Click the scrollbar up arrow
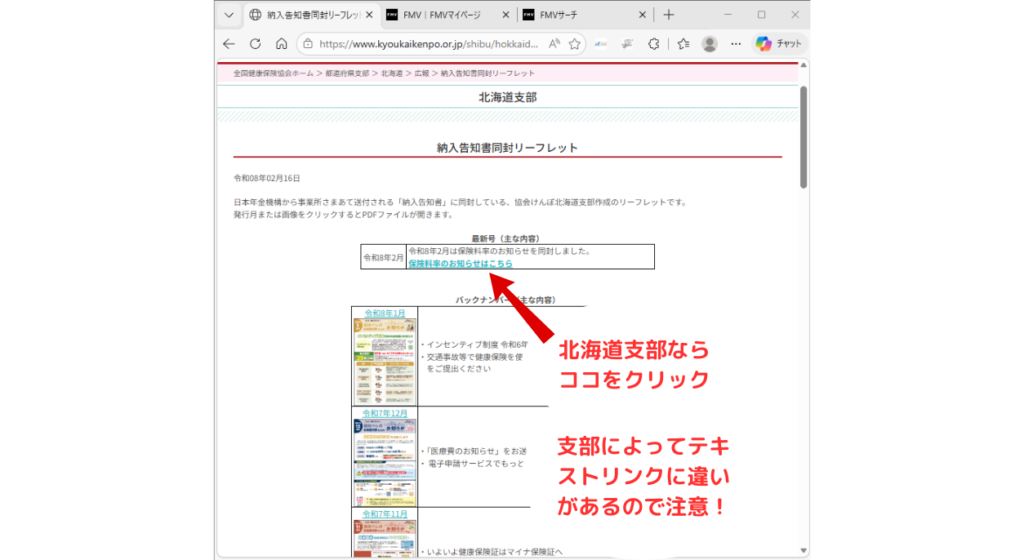The width and height of the screenshot is (1024, 560). [803, 65]
